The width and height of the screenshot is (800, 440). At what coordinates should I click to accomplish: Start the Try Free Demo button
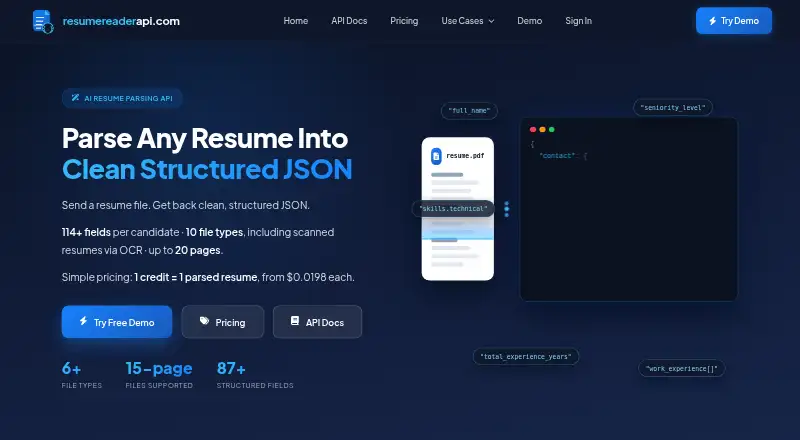pyautogui.click(x=117, y=322)
